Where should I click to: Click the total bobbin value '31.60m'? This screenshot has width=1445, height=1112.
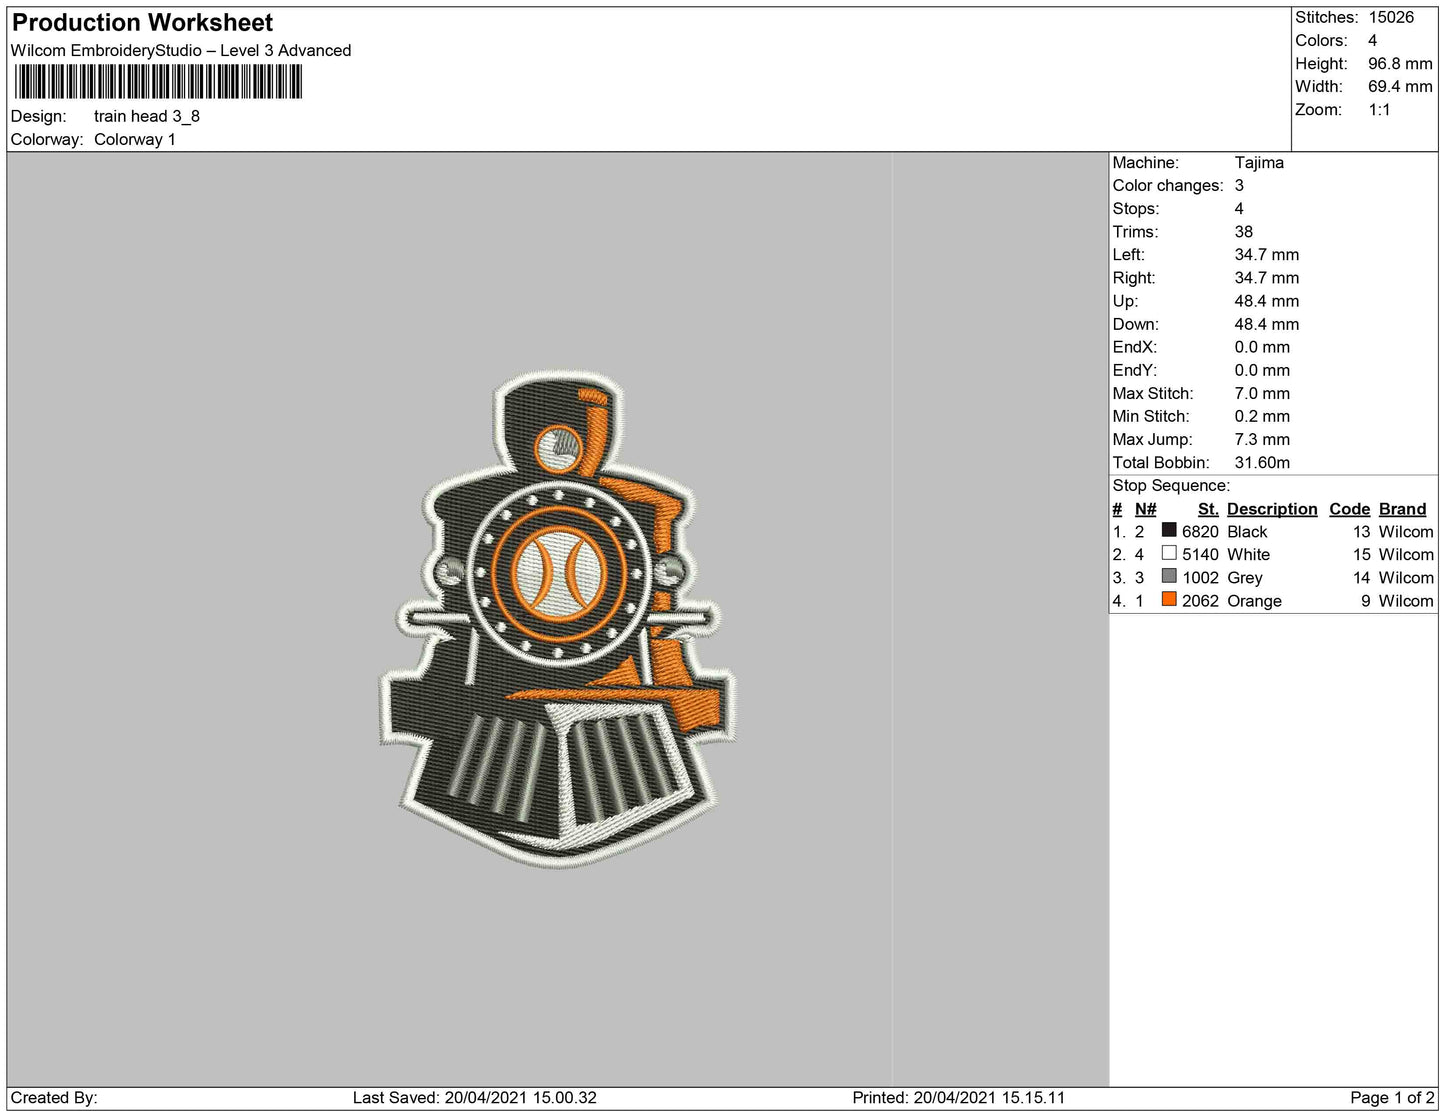1262,462
